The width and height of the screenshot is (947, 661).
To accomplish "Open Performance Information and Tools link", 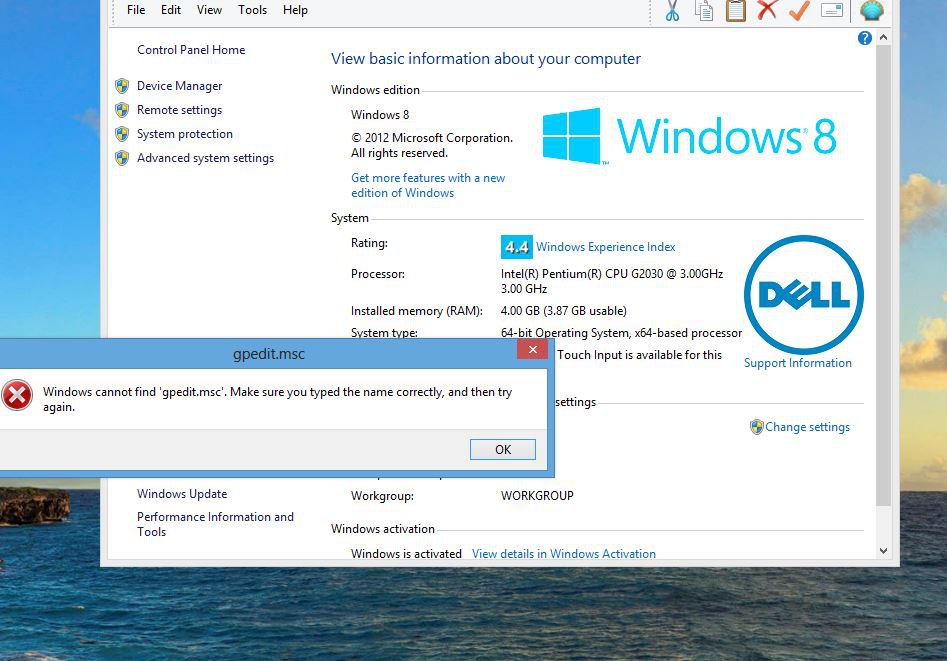I will [215, 524].
